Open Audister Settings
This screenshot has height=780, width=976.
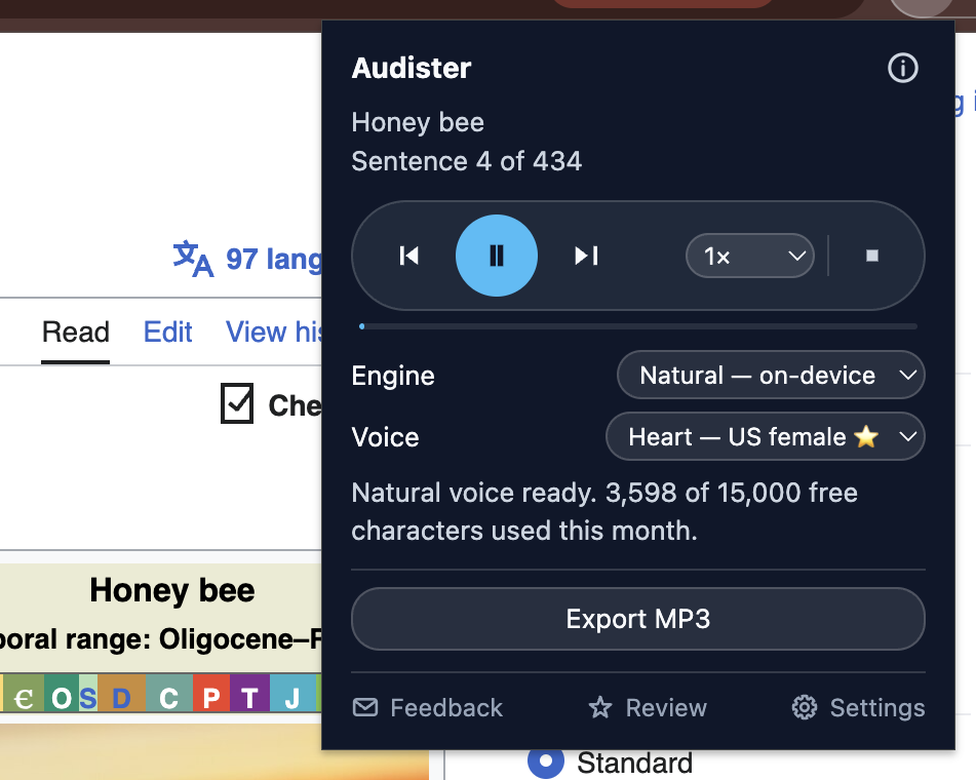(x=858, y=708)
